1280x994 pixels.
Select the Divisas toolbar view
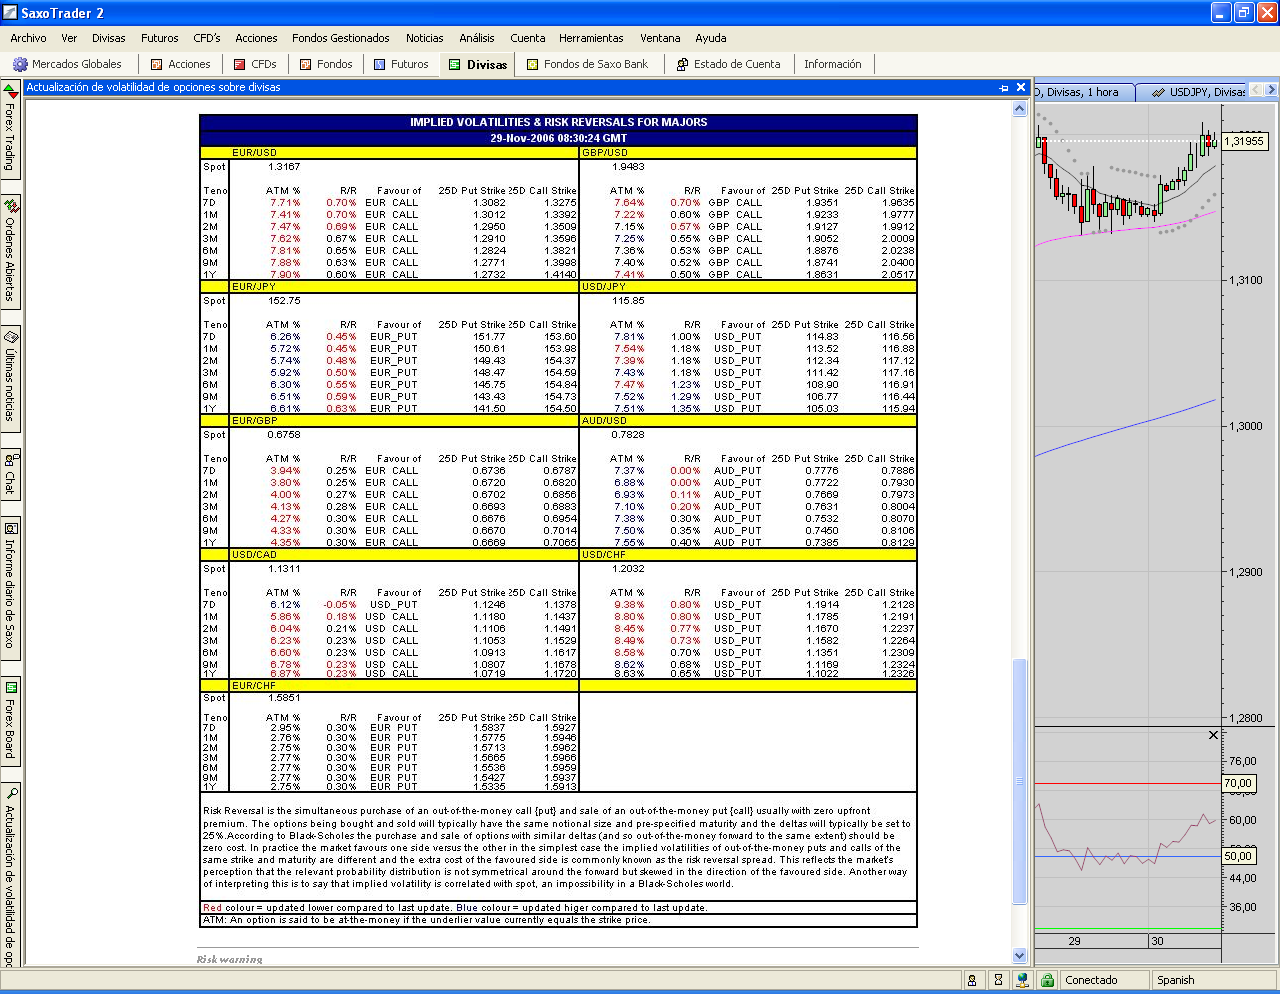[477, 64]
